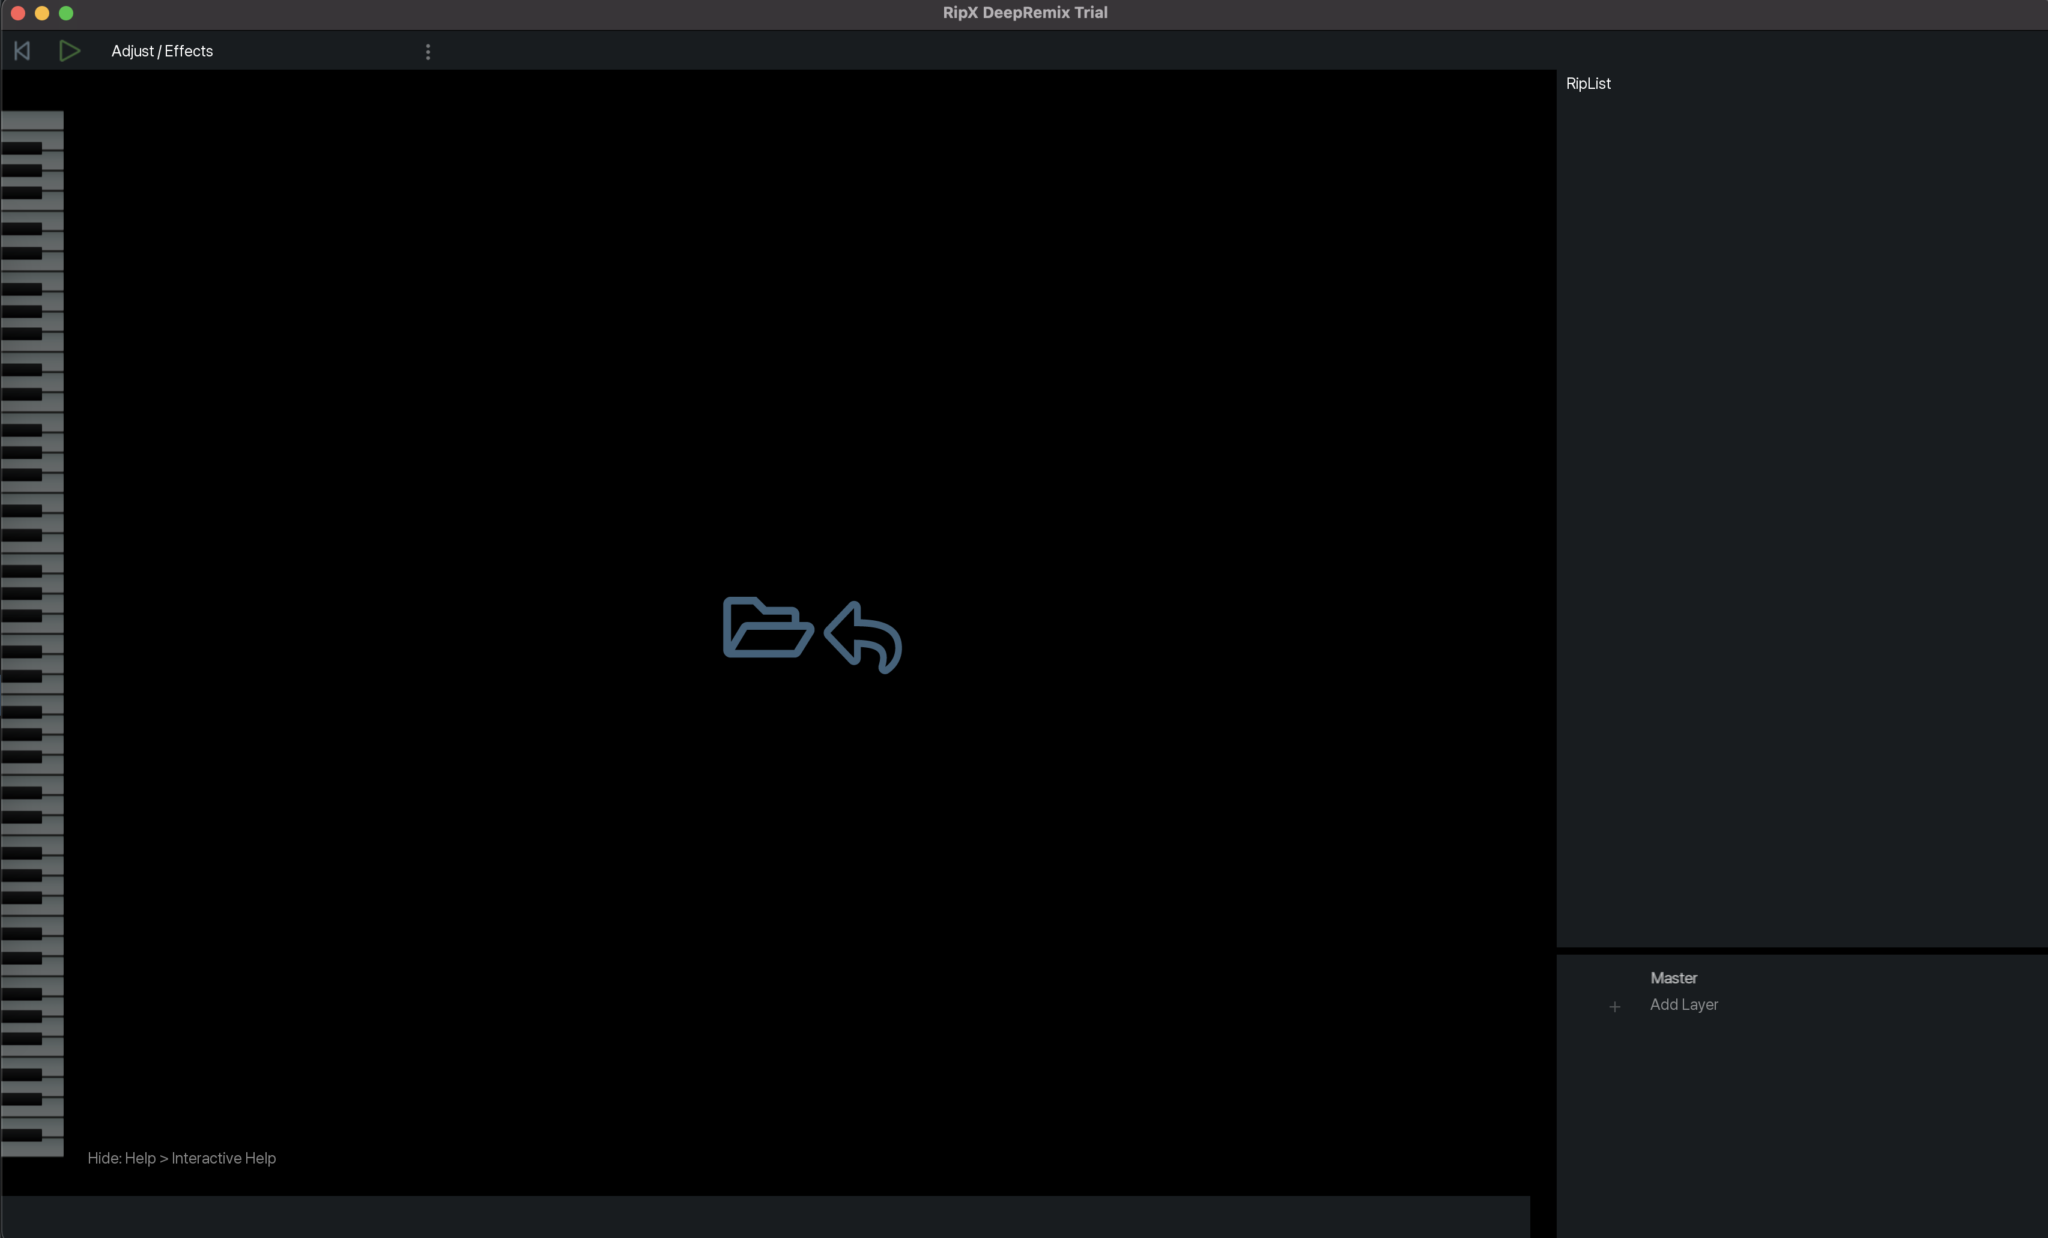The image size is (2048, 1238).
Task: Click the open folder icon
Action: 767,628
